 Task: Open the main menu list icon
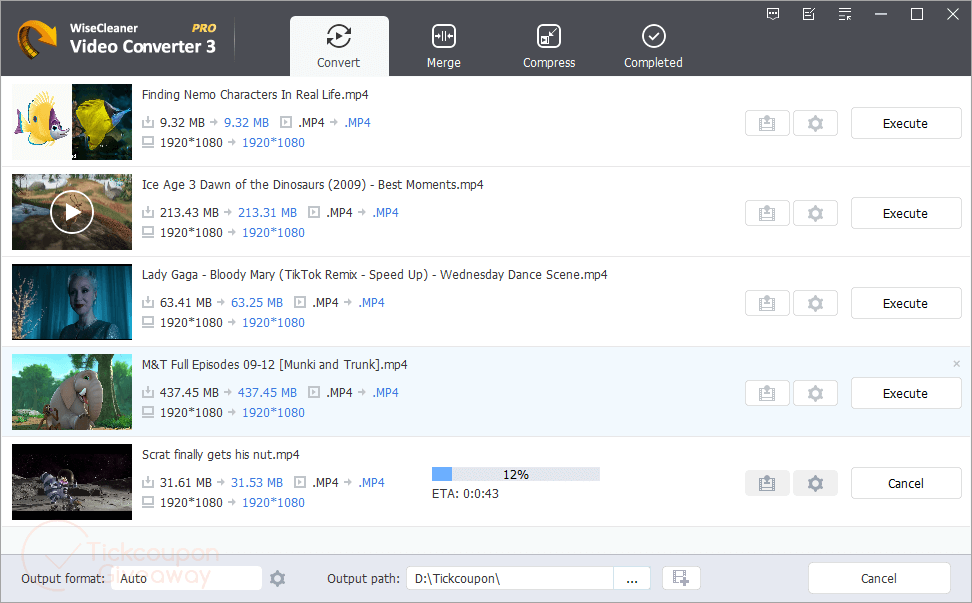(845, 14)
